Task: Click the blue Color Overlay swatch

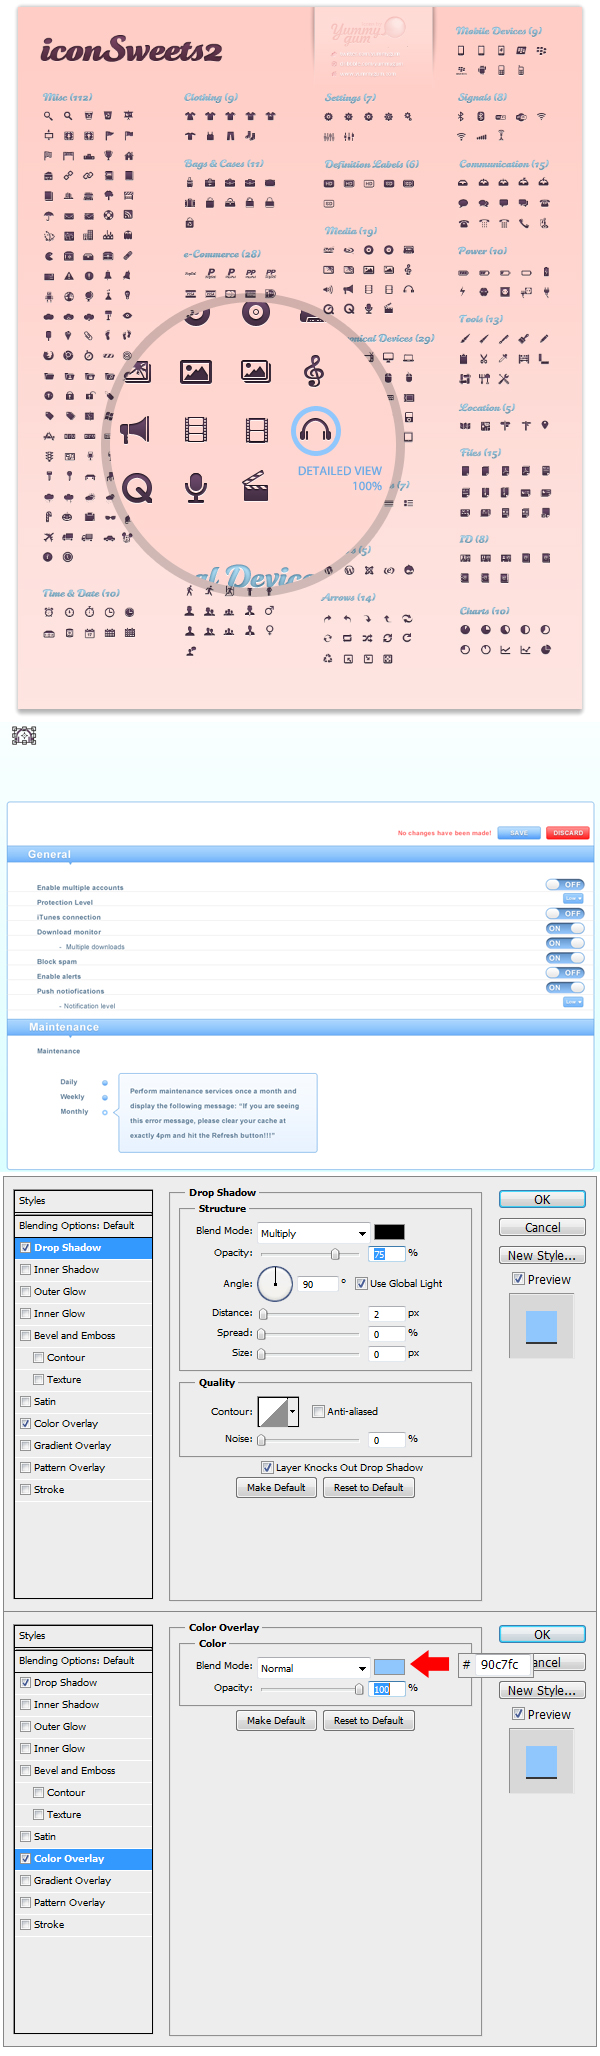Action: pos(389,1667)
